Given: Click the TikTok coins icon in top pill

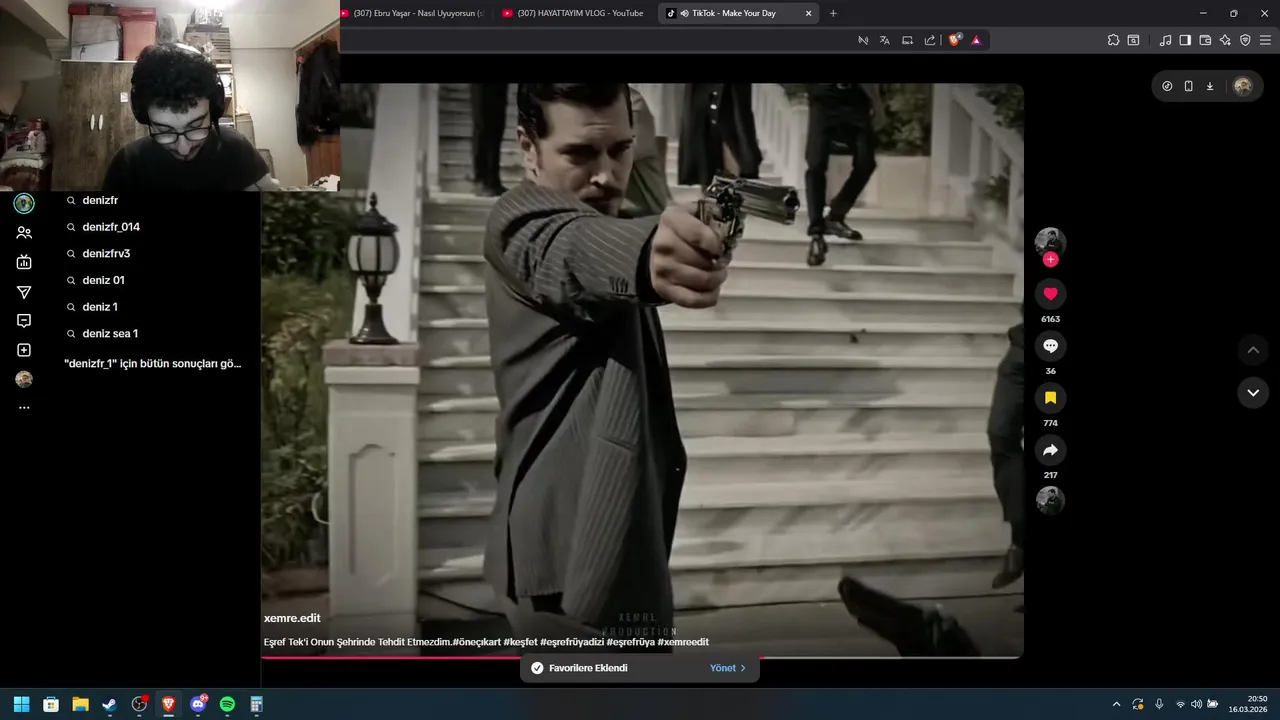Looking at the screenshot, I should [1167, 86].
